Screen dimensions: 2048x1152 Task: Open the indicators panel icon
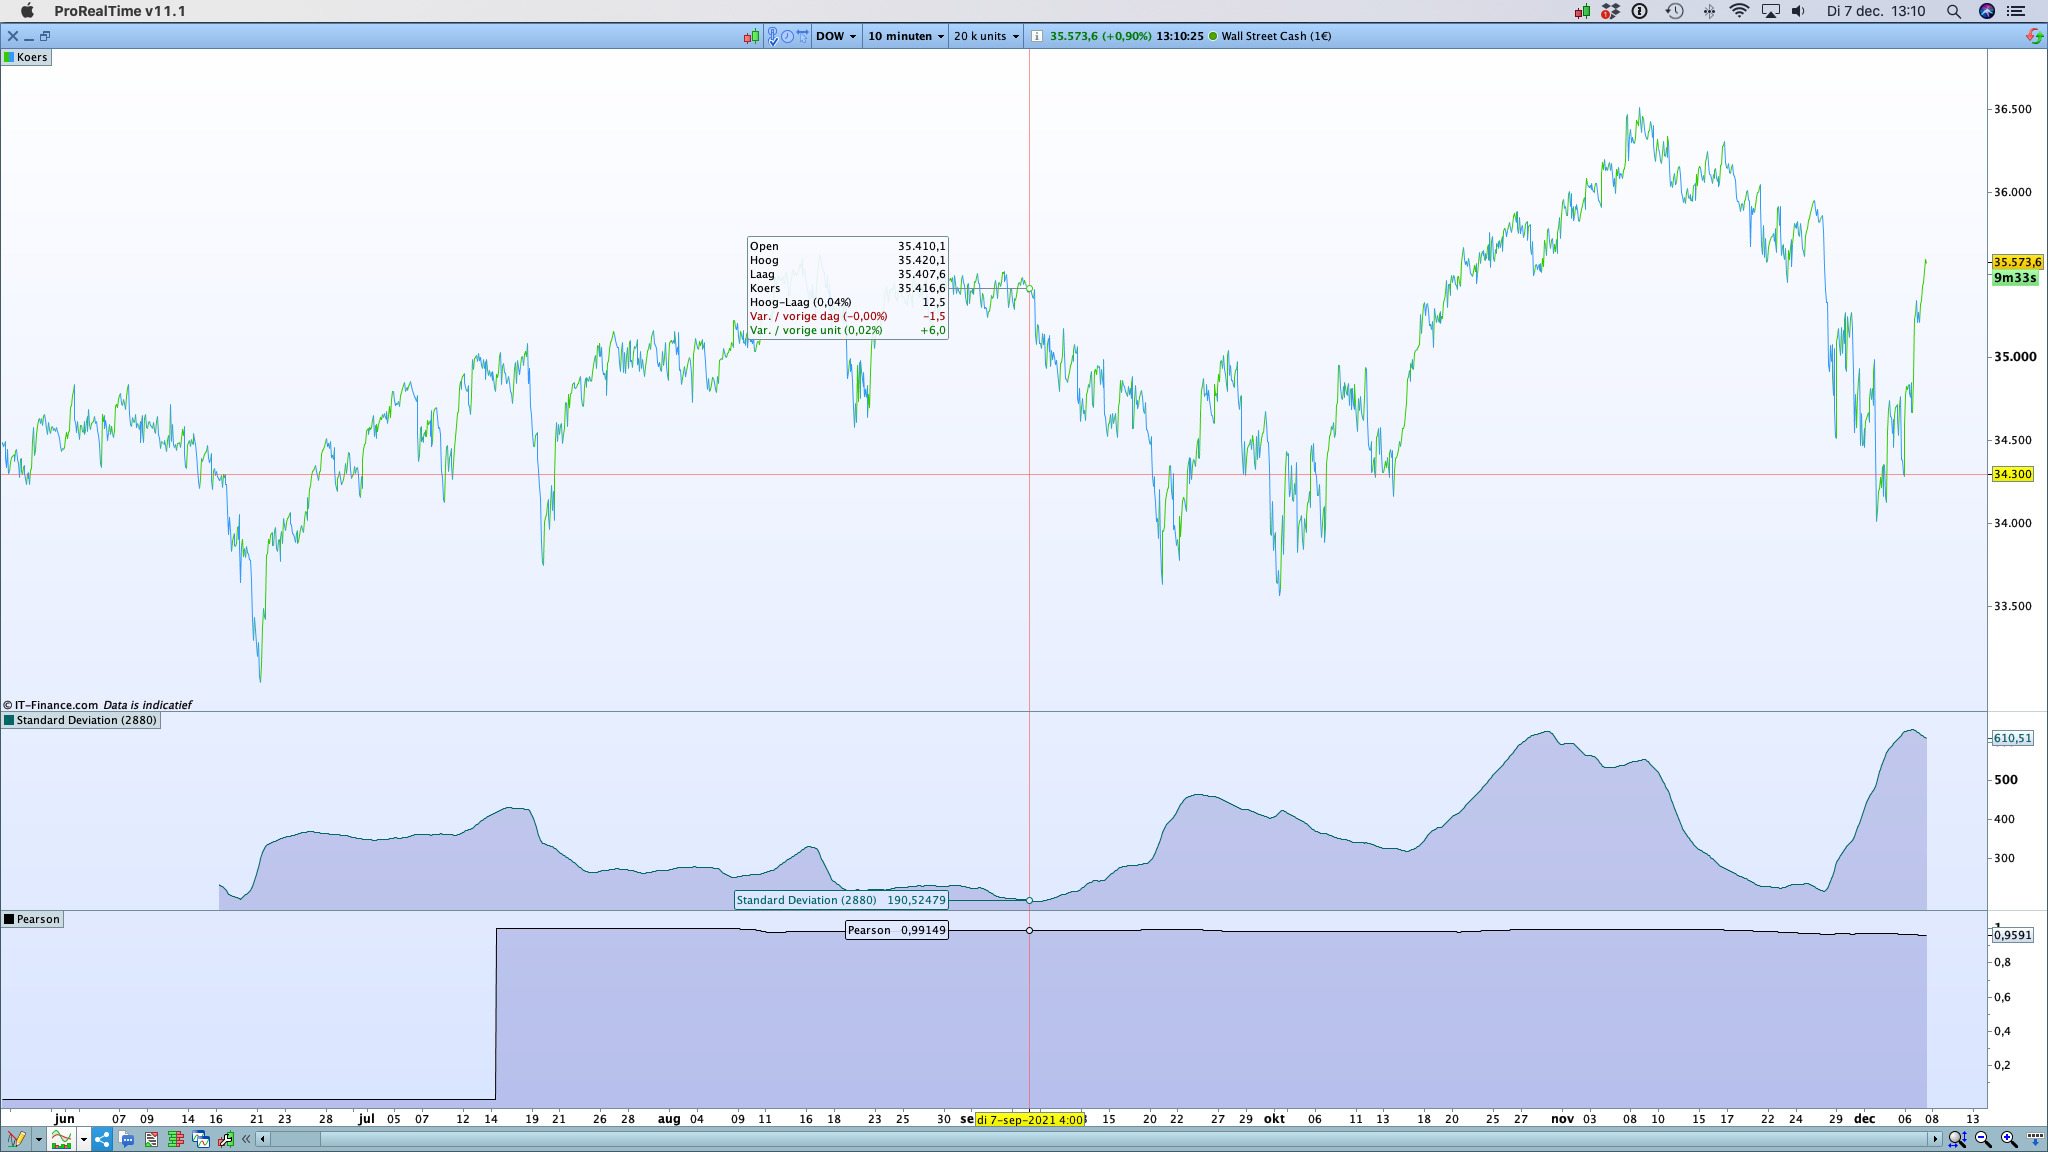tap(61, 1139)
